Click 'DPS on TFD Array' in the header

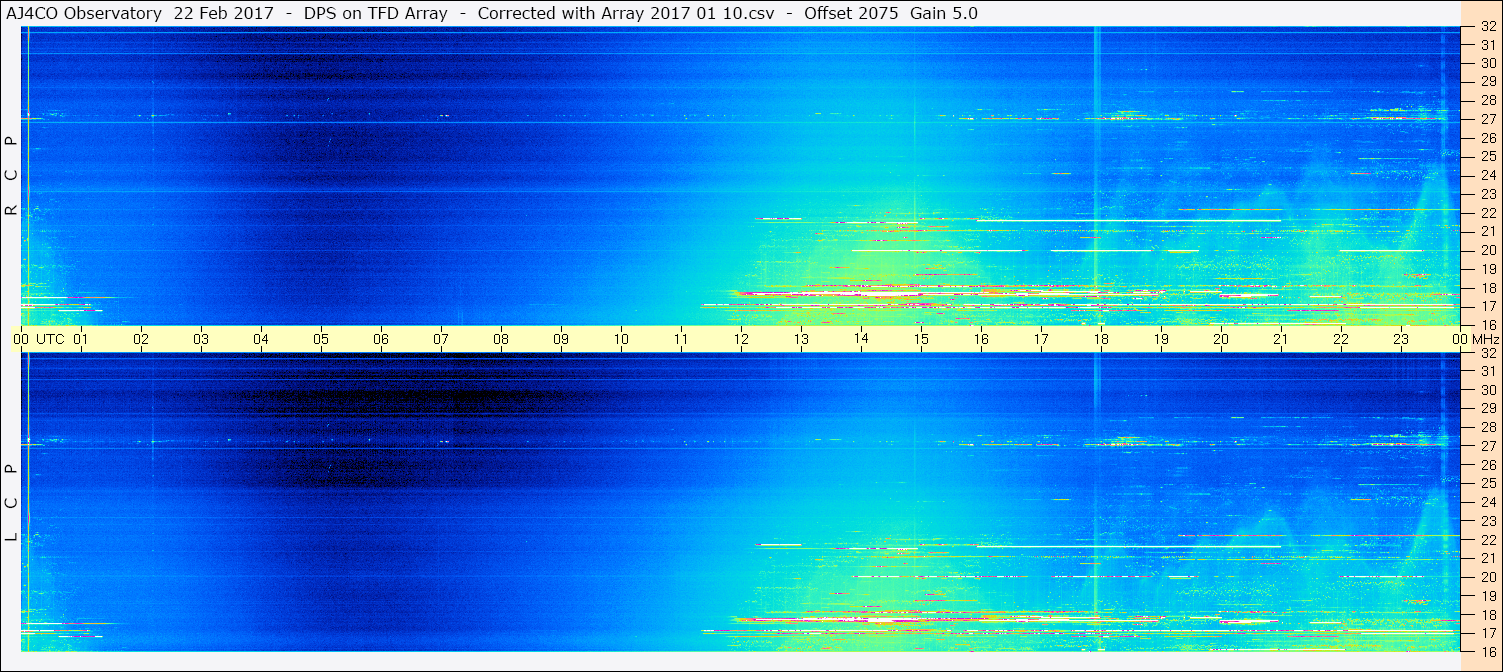tap(375, 14)
